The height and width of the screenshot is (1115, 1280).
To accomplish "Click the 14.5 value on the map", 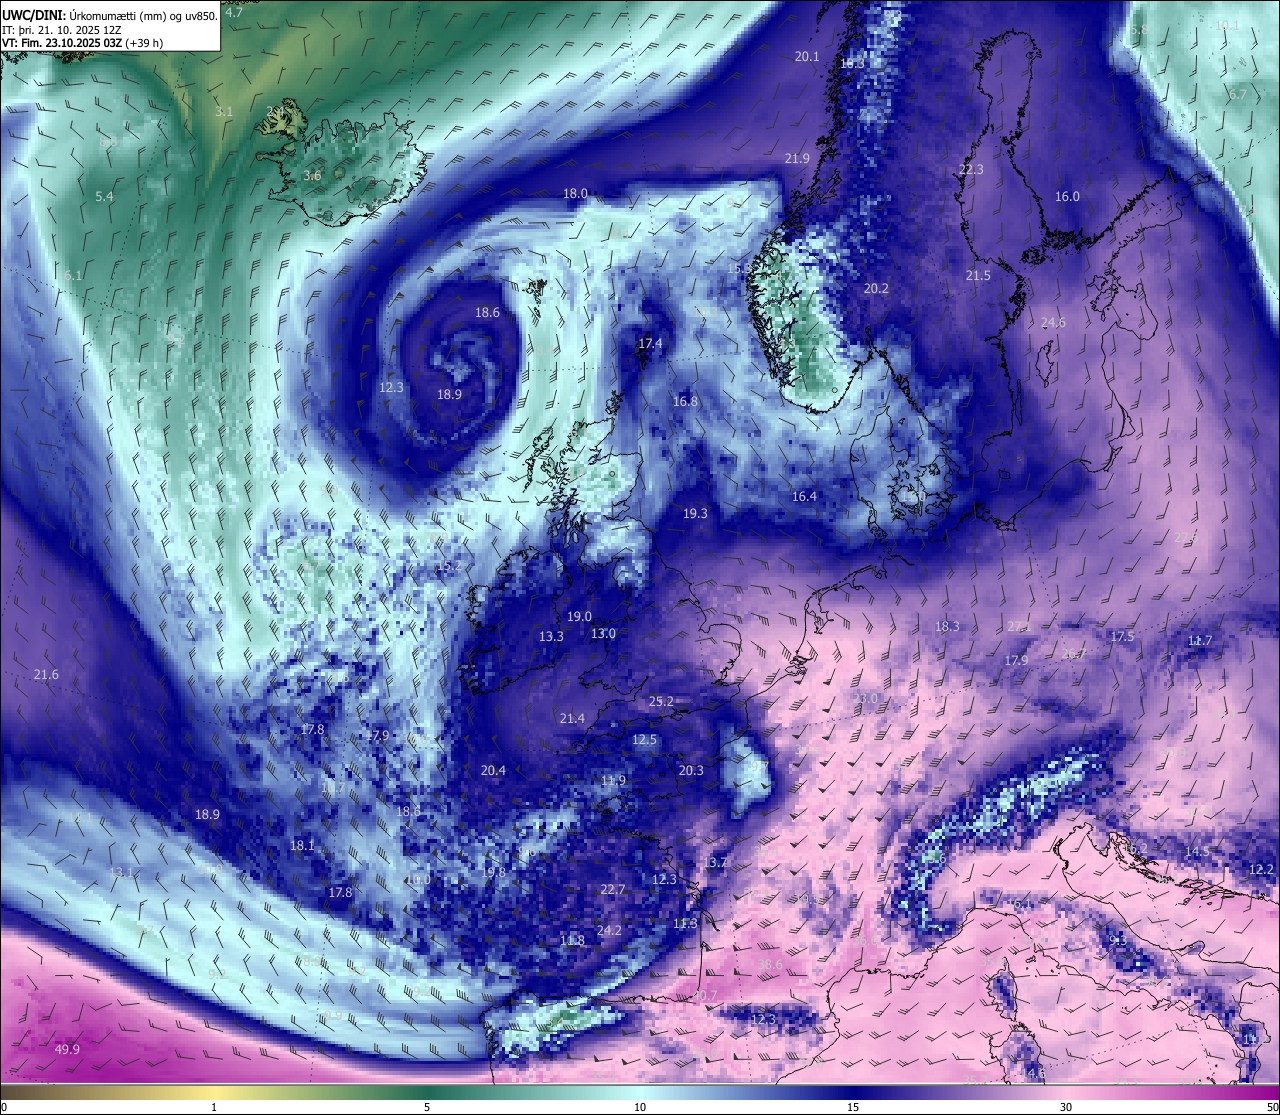I will [x=1197, y=852].
